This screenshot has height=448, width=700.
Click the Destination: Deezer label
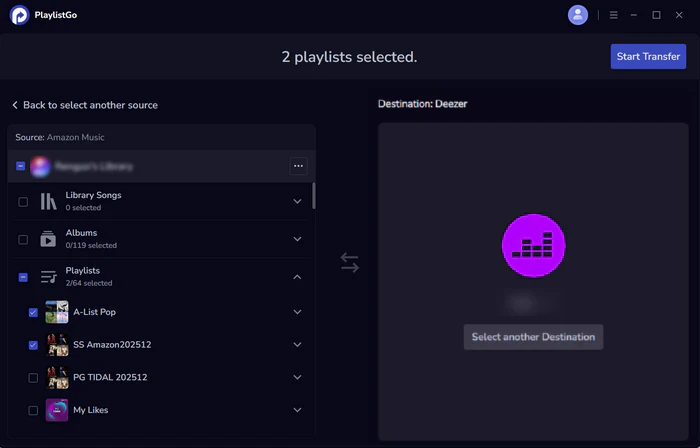[422, 104]
